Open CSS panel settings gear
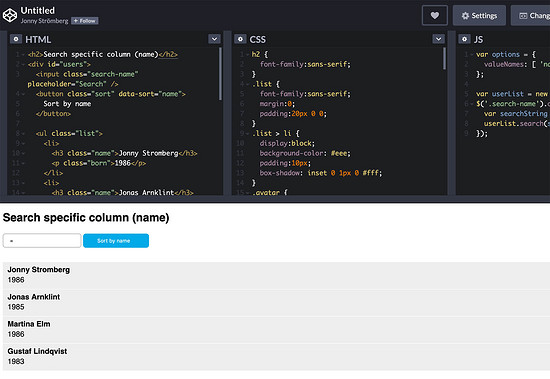This screenshot has height=379, width=550. point(240,39)
